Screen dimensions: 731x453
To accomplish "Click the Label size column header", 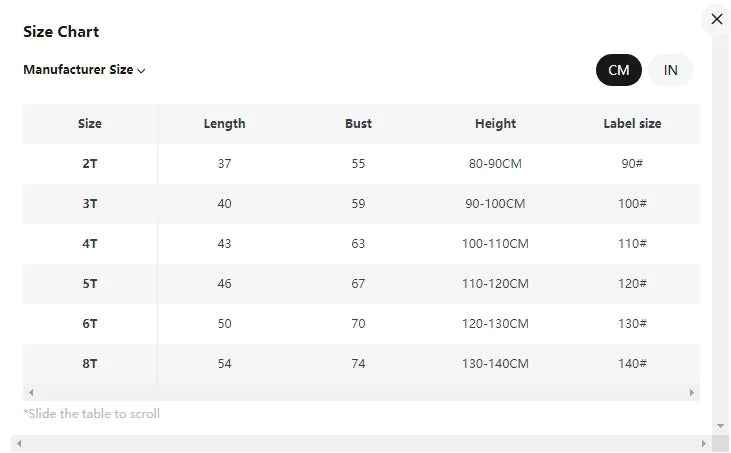I will coord(632,124).
